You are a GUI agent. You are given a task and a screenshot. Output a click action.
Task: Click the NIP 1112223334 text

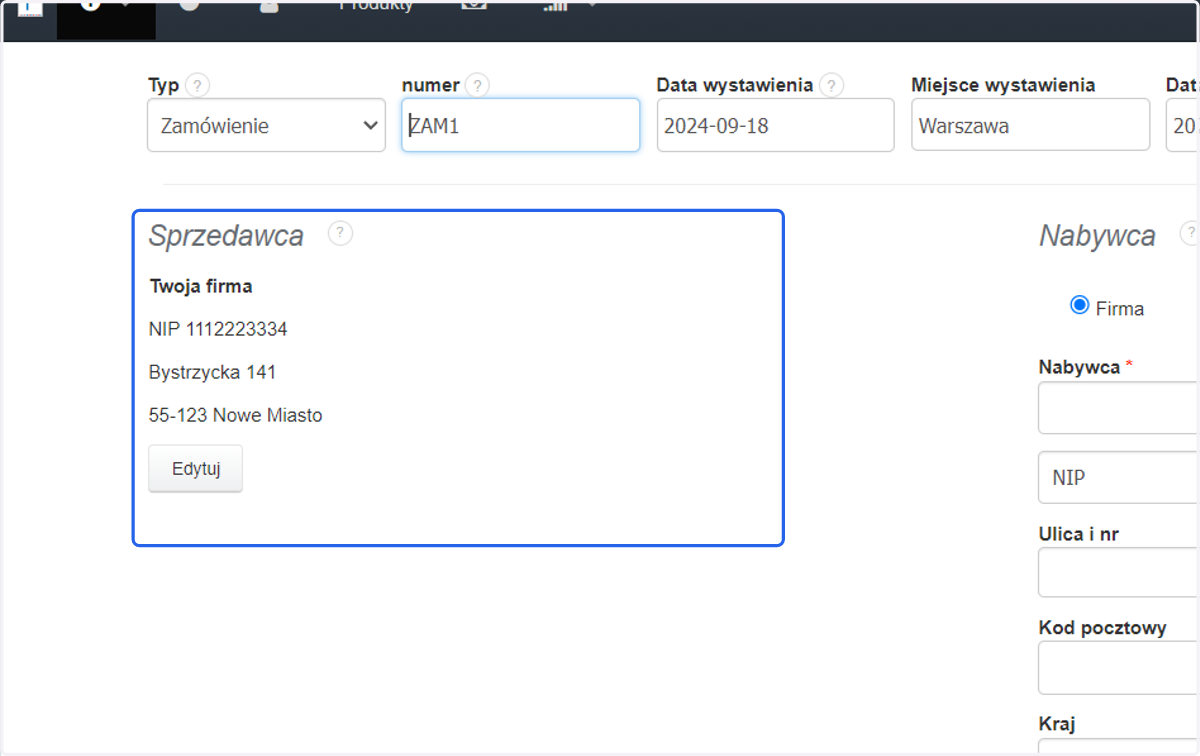pos(218,328)
